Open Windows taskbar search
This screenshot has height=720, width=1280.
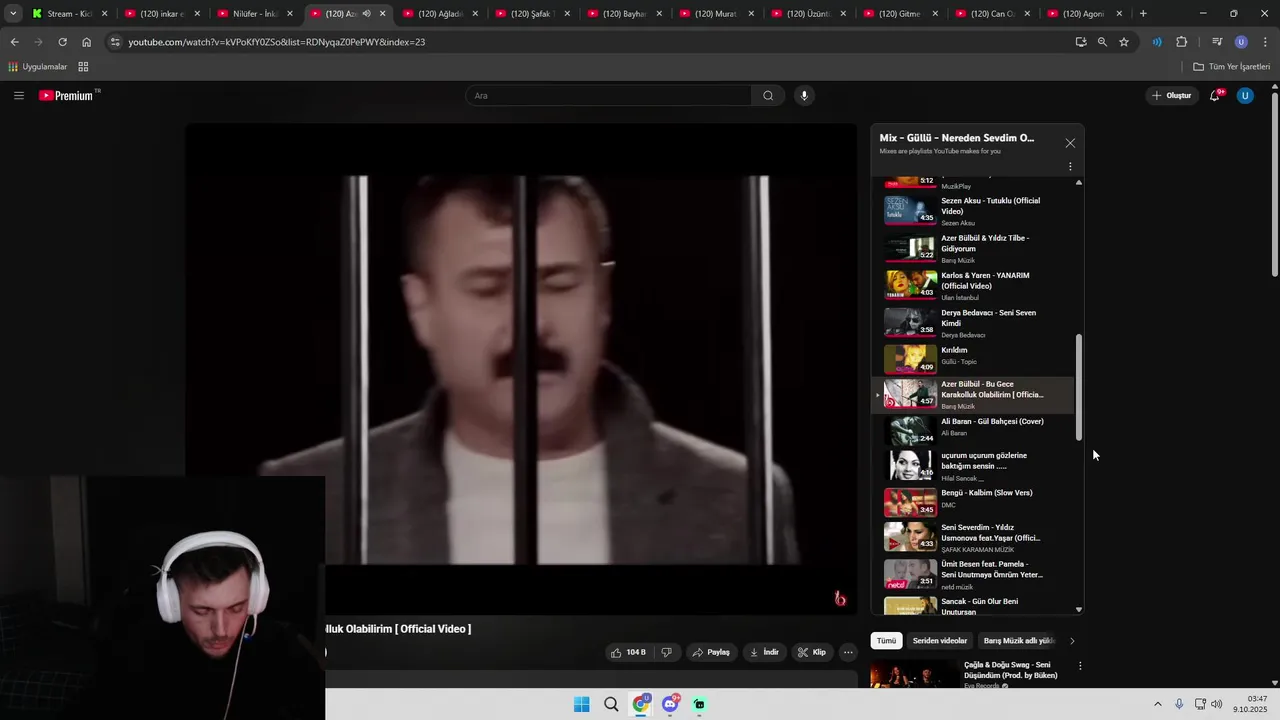pos(611,704)
